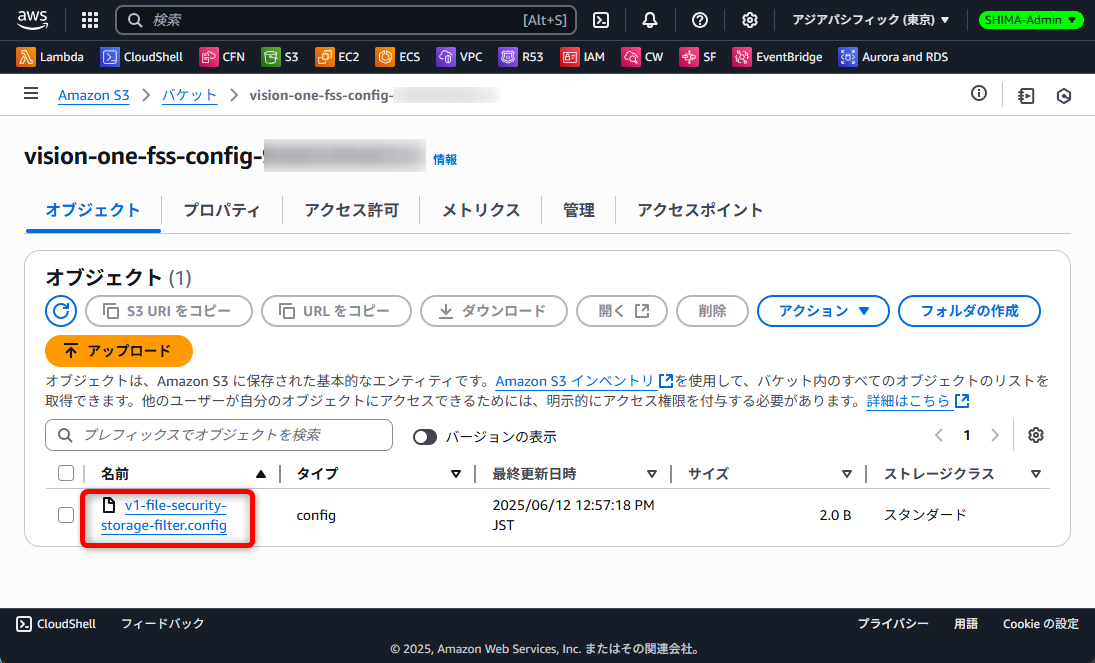This screenshot has height=663, width=1095.
Task: Check the v1-file-security-storage-filter.config row checkbox
Action: tap(66, 515)
